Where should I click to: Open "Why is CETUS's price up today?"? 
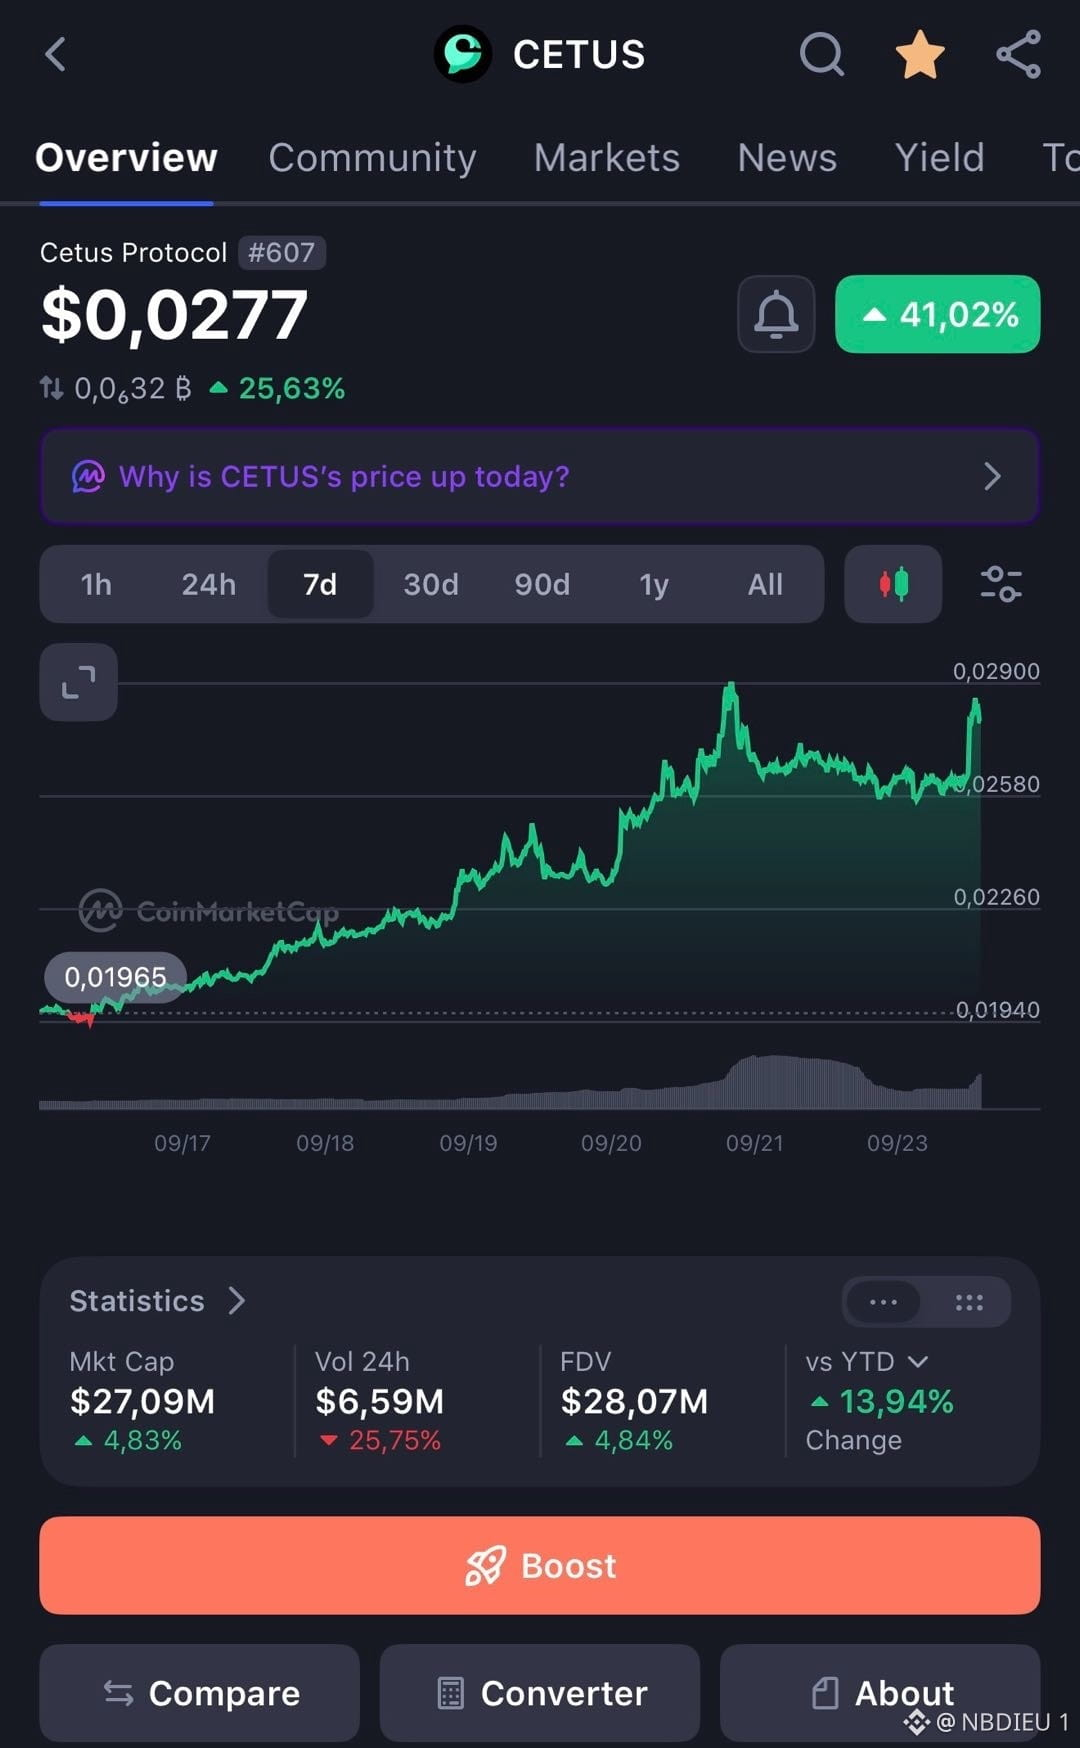(x=540, y=476)
